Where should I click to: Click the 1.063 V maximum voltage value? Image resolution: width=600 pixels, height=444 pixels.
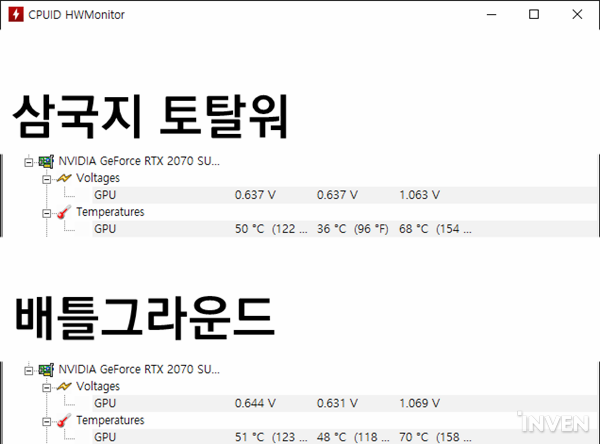420,195
